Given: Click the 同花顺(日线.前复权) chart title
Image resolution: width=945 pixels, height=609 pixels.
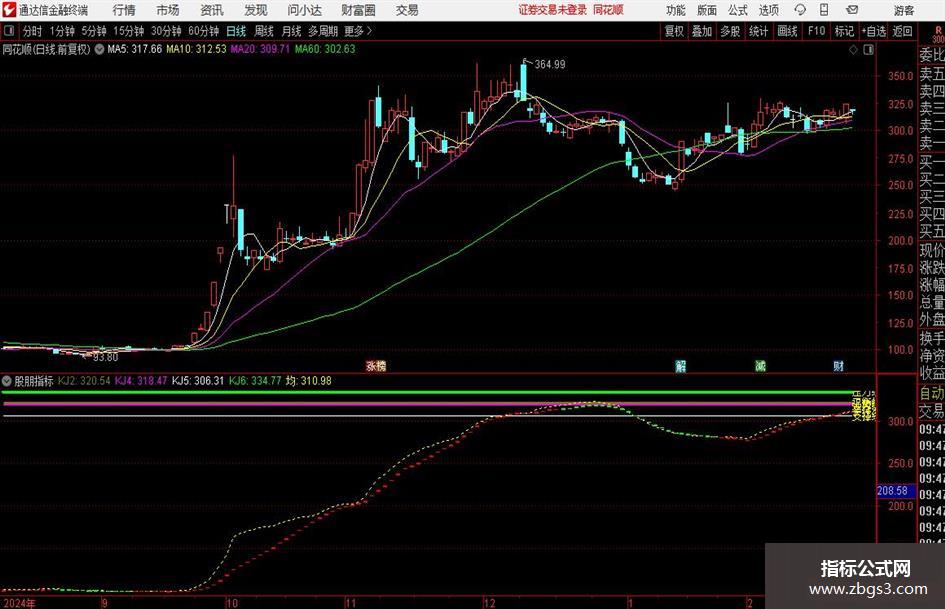Looking at the screenshot, I should [46, 49].
